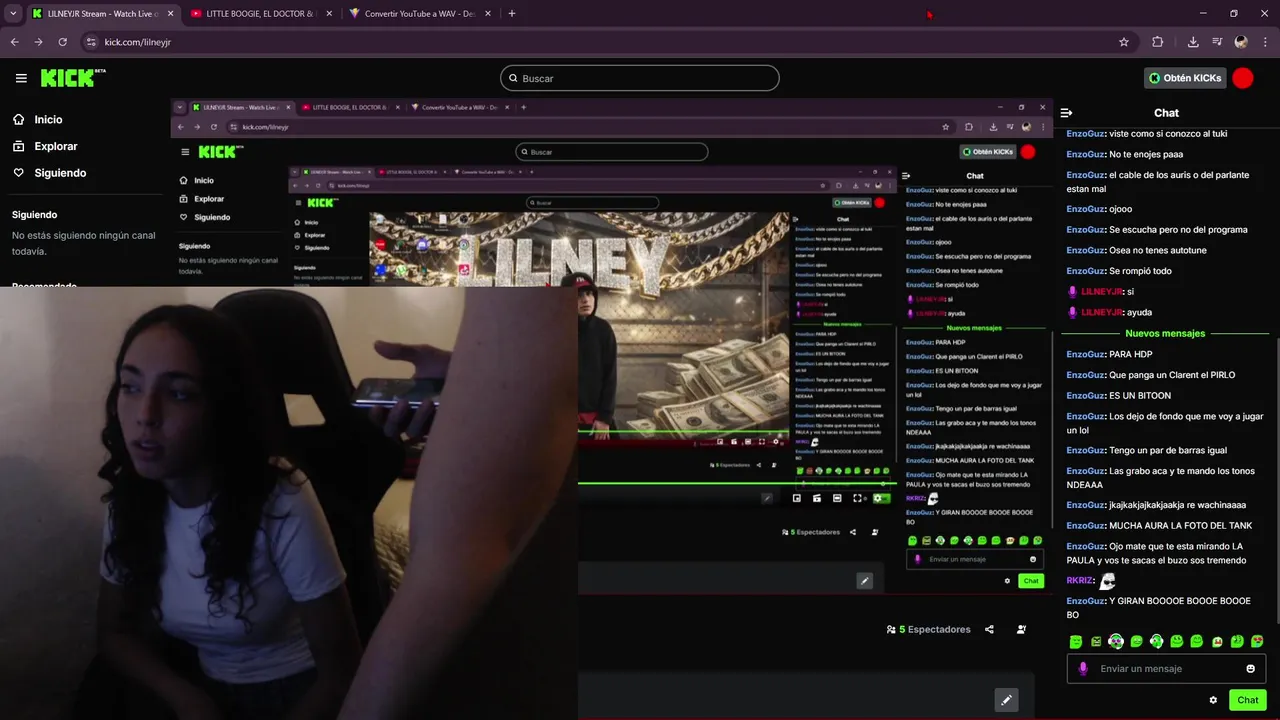The image size is (1280, 720).
Task: Go back in browser history
Action: click(14, 42)
